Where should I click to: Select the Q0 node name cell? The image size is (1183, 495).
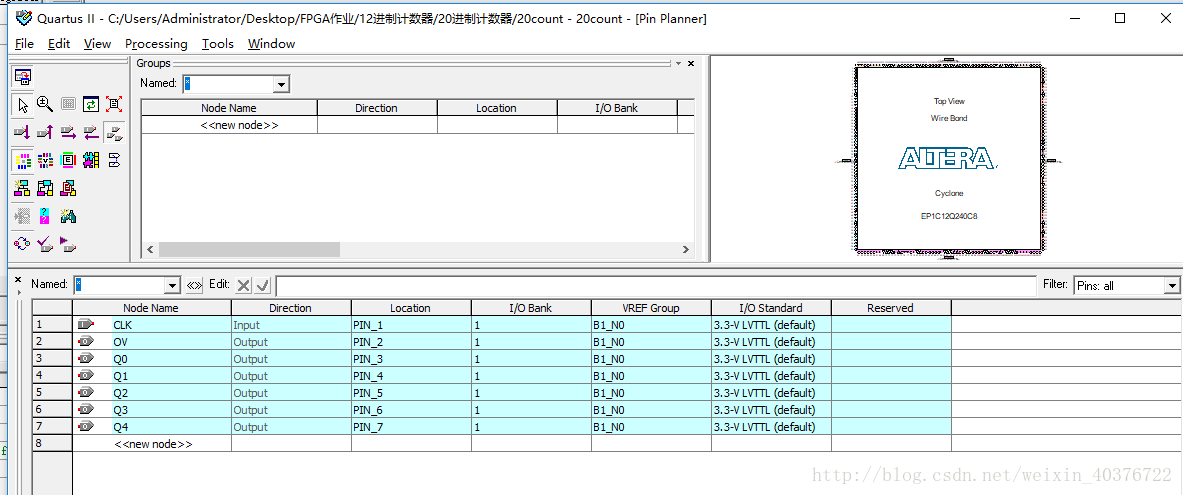tap(152, 359)
